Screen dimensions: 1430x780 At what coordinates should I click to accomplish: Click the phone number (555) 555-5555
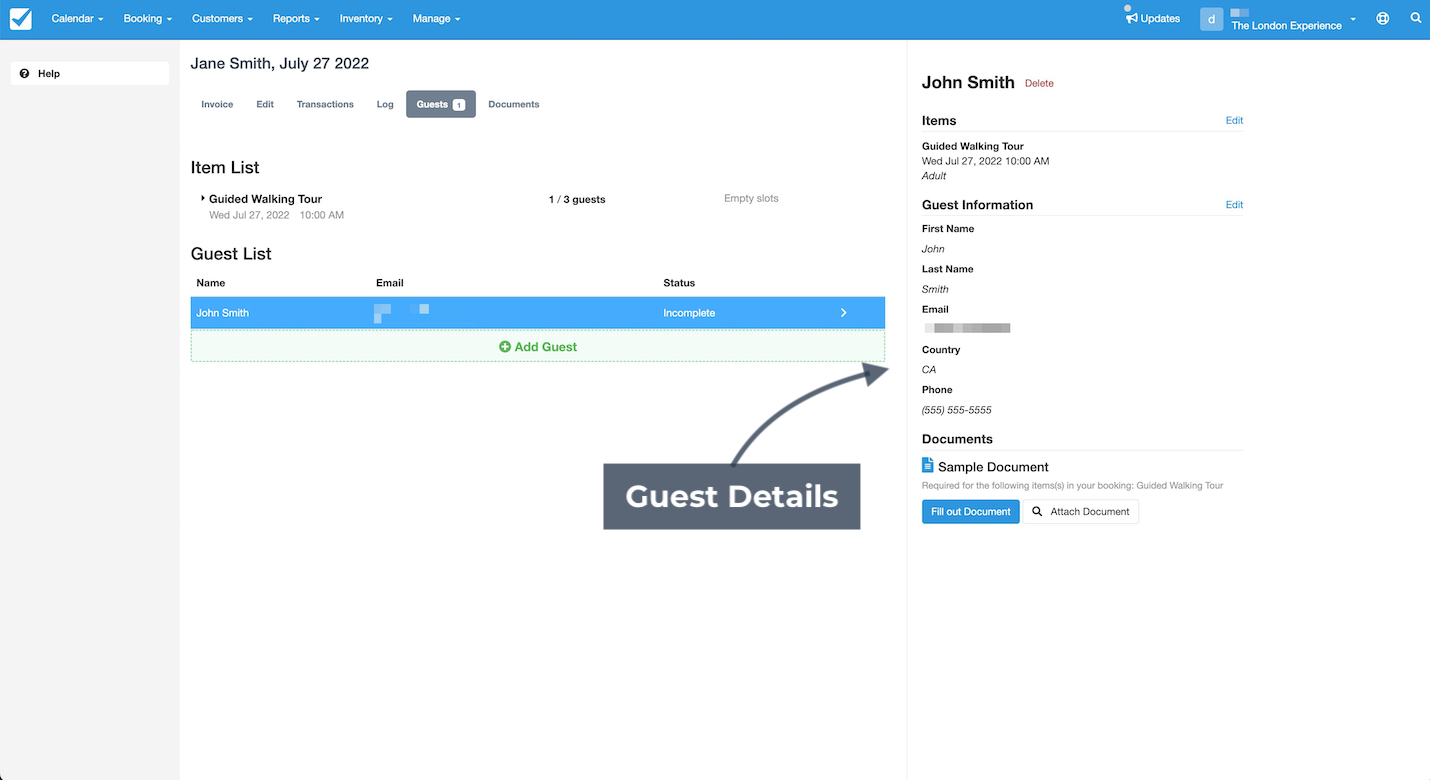957,410
